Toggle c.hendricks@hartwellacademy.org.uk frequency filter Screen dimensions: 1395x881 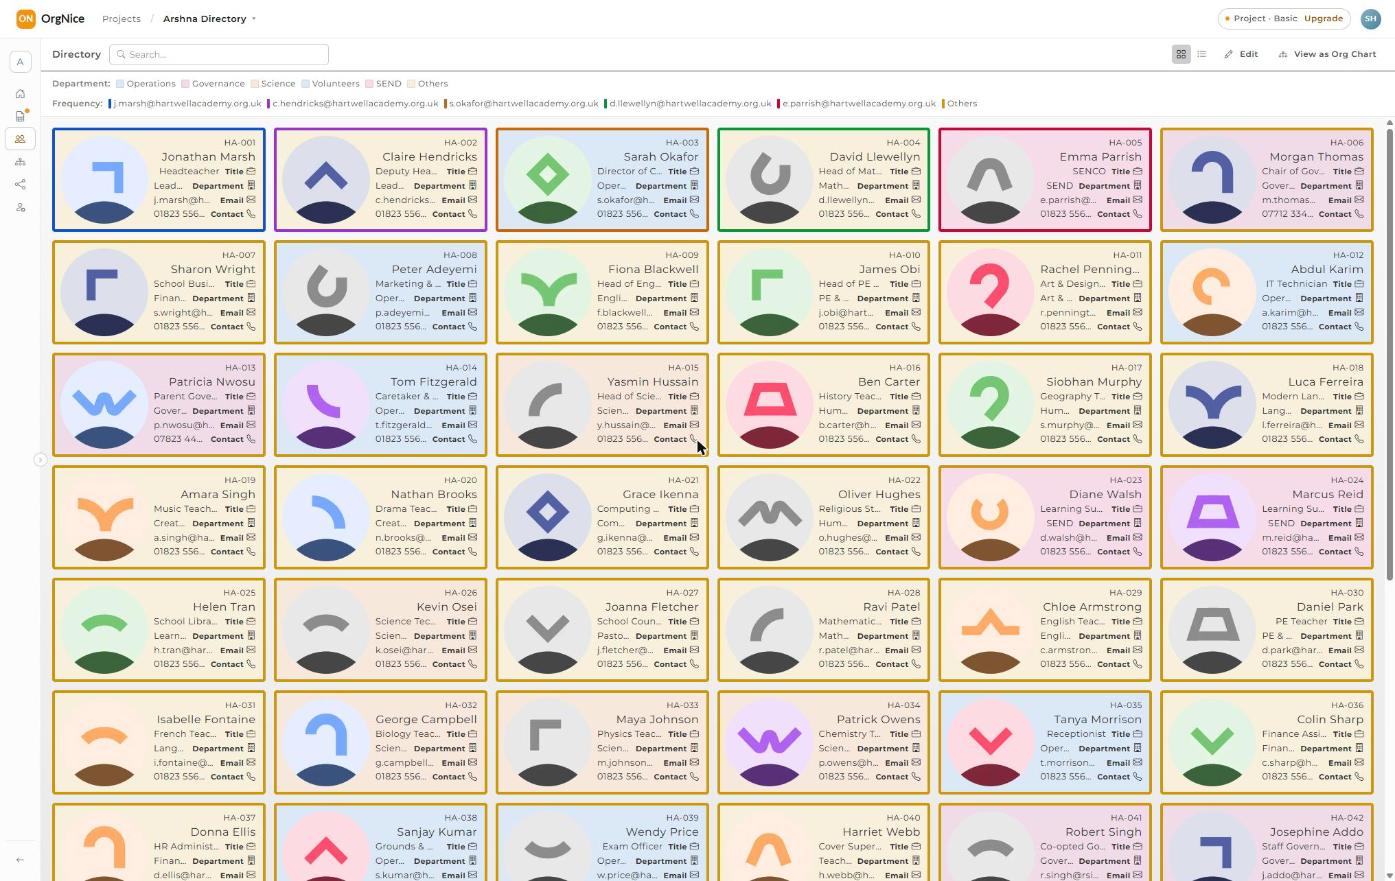coord(354,103)
